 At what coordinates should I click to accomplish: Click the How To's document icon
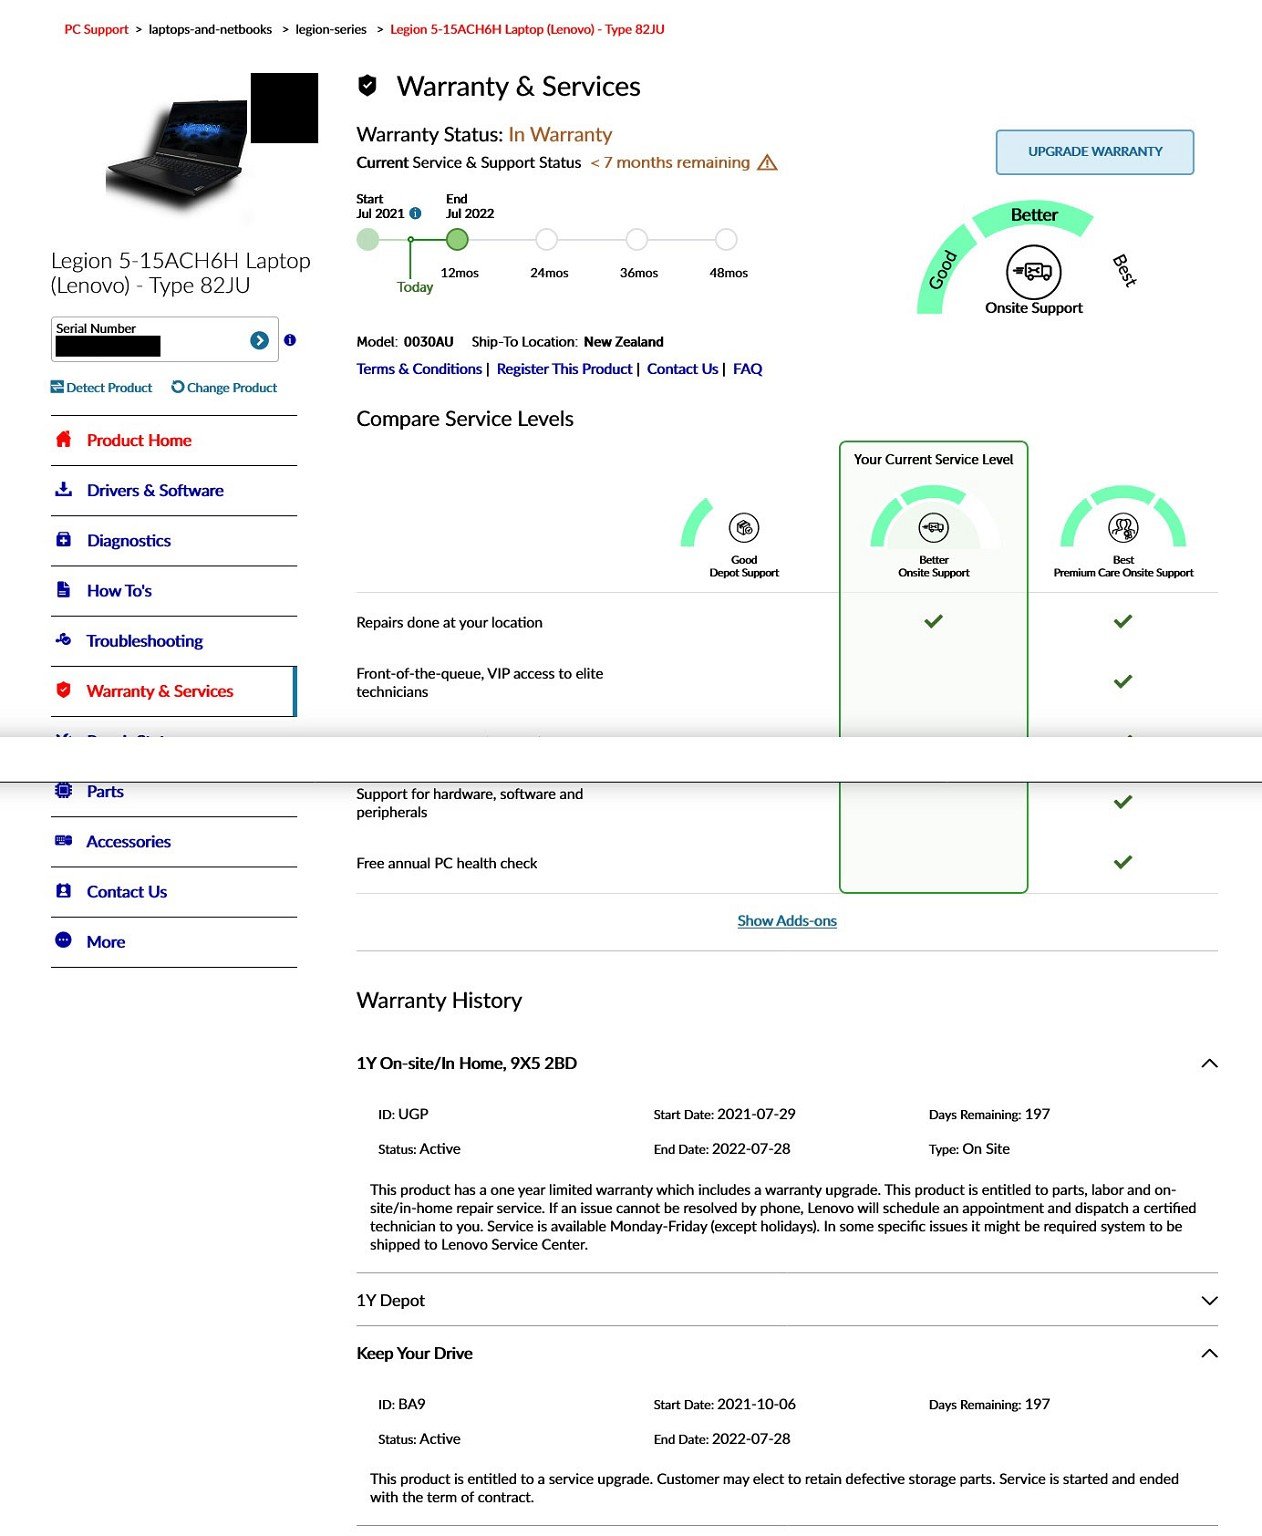(63, 589)
